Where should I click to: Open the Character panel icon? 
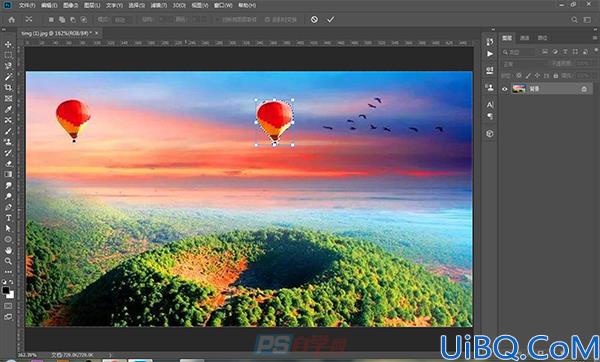[x=490, y=104]
